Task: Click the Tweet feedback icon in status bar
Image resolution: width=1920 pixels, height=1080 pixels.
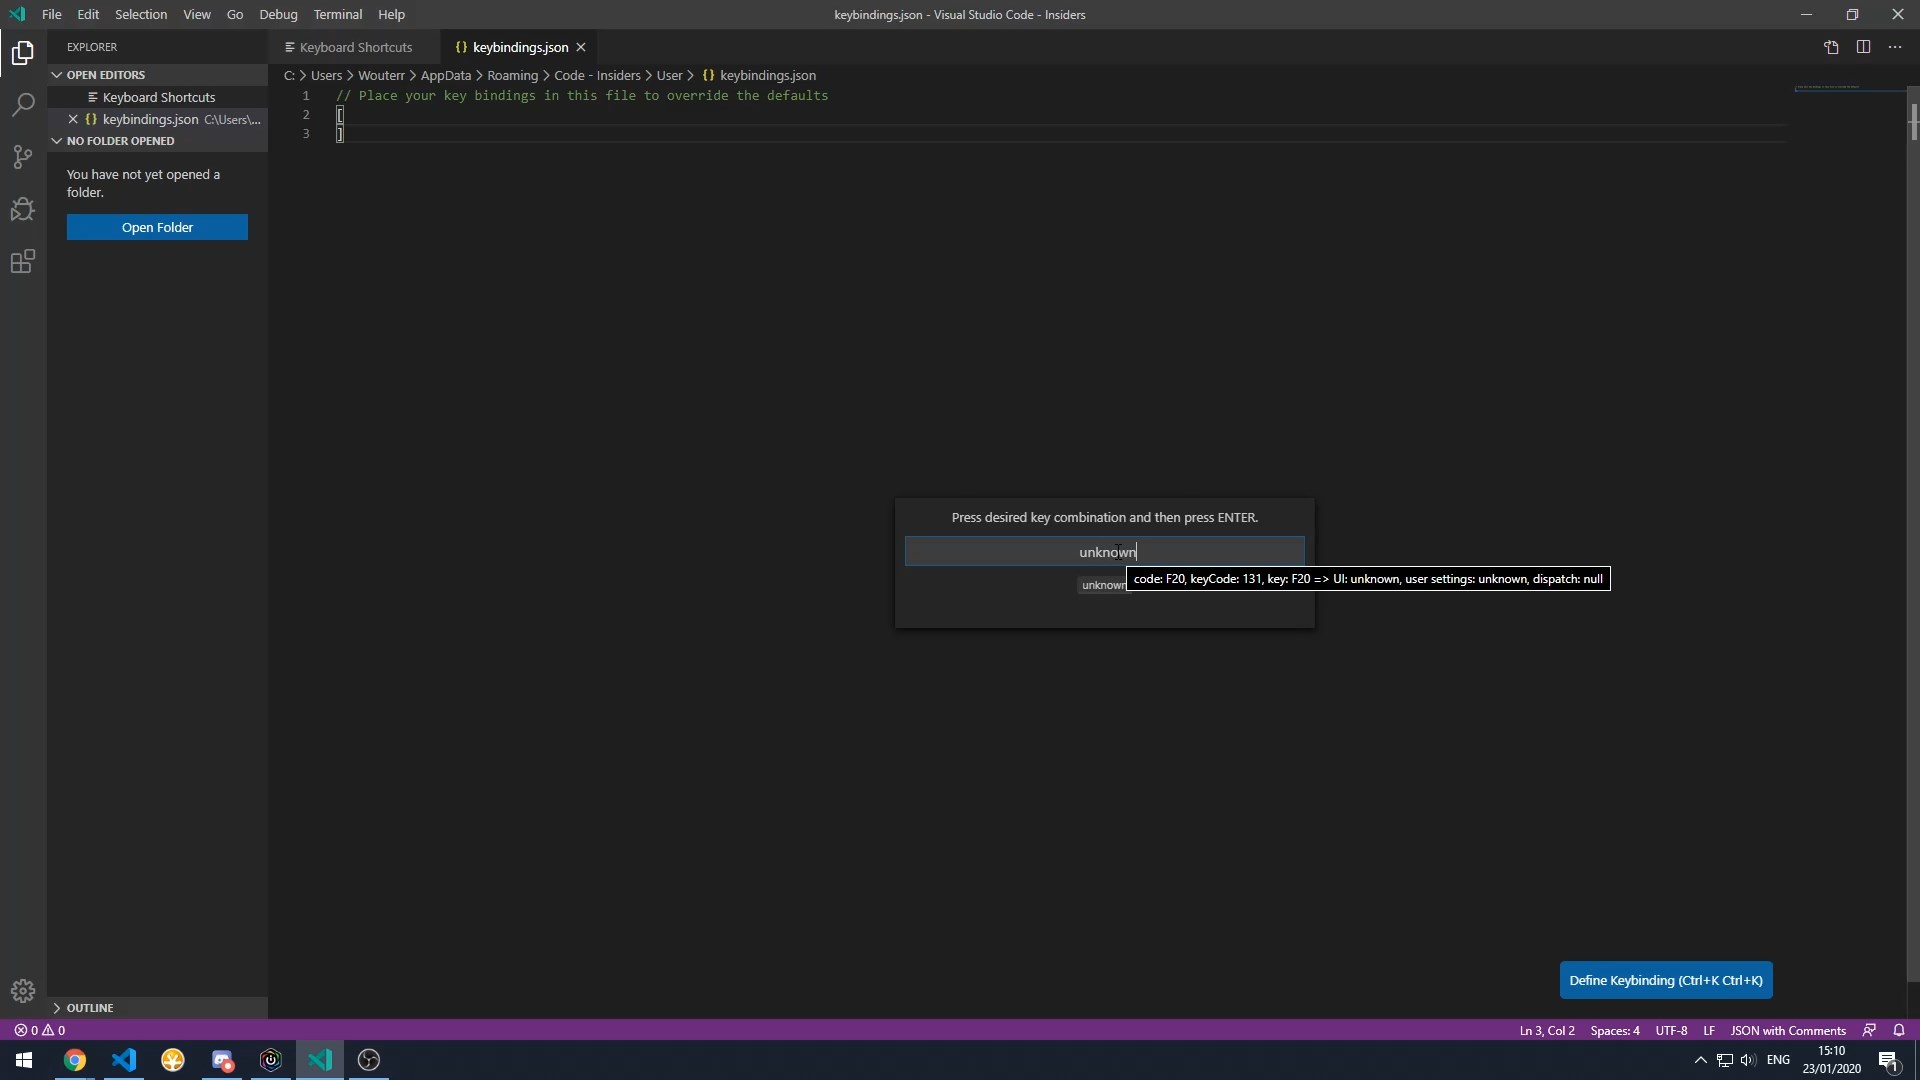Action: 1869,1030
